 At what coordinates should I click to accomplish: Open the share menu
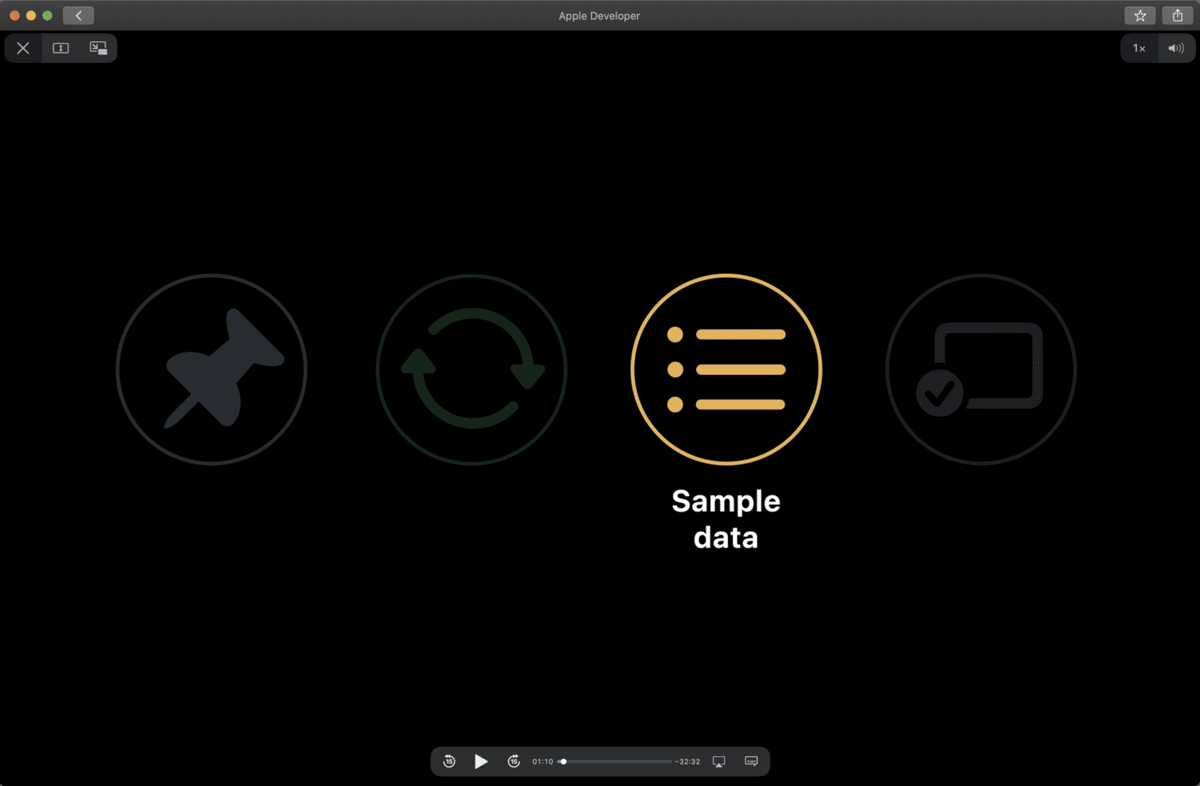click(1178, 15)
